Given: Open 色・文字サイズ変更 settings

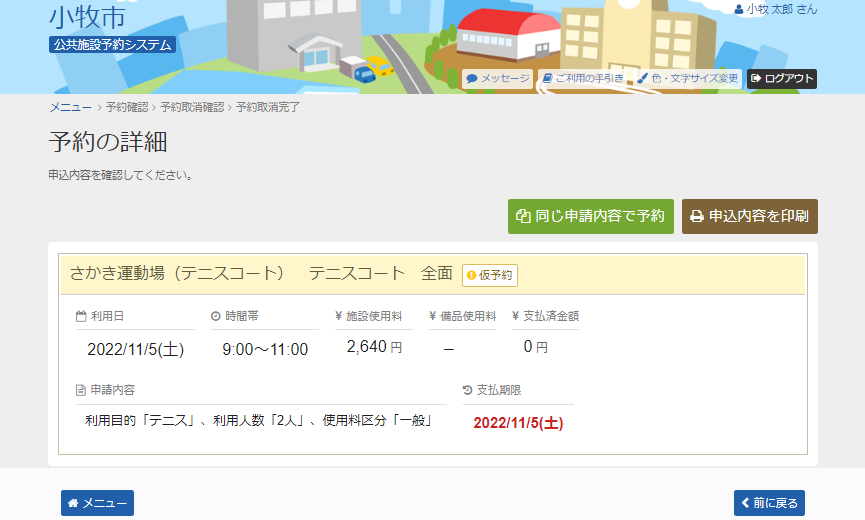Looking at the screenshot, I should click(x=687, y=78).
